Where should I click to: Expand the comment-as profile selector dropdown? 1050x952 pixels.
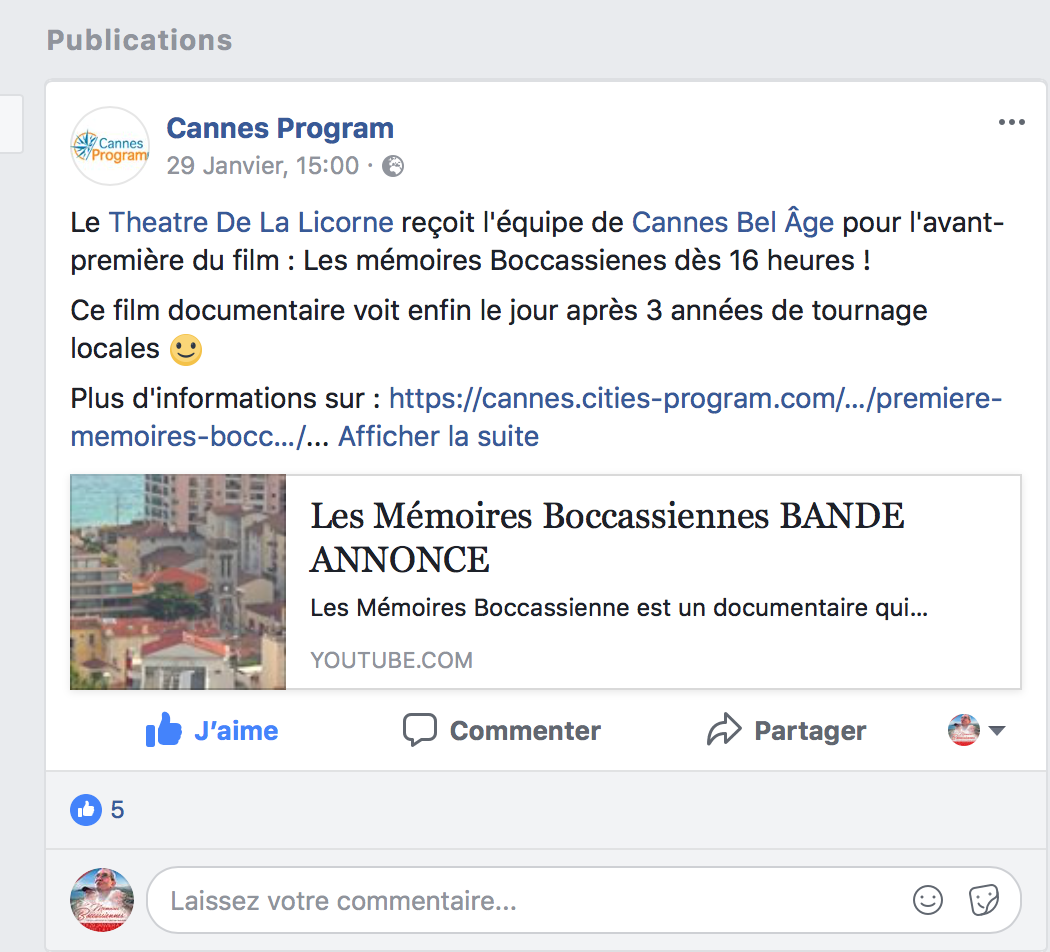(x=976, y=730)
